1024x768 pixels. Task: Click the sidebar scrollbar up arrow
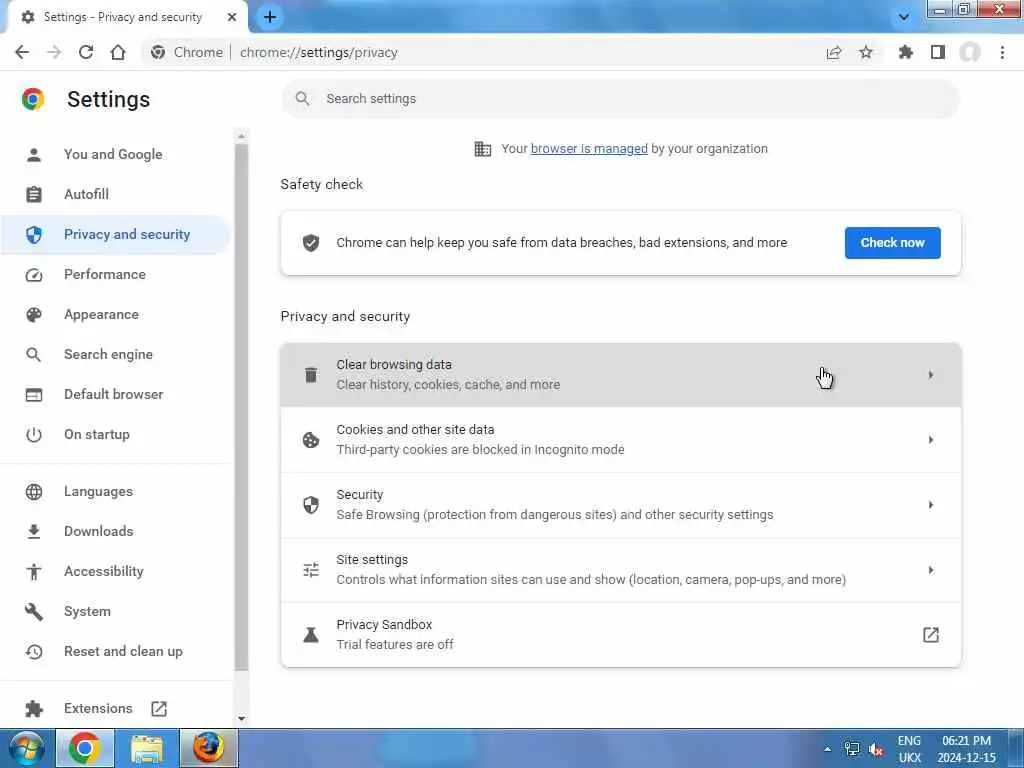click(x=242, y=136)
